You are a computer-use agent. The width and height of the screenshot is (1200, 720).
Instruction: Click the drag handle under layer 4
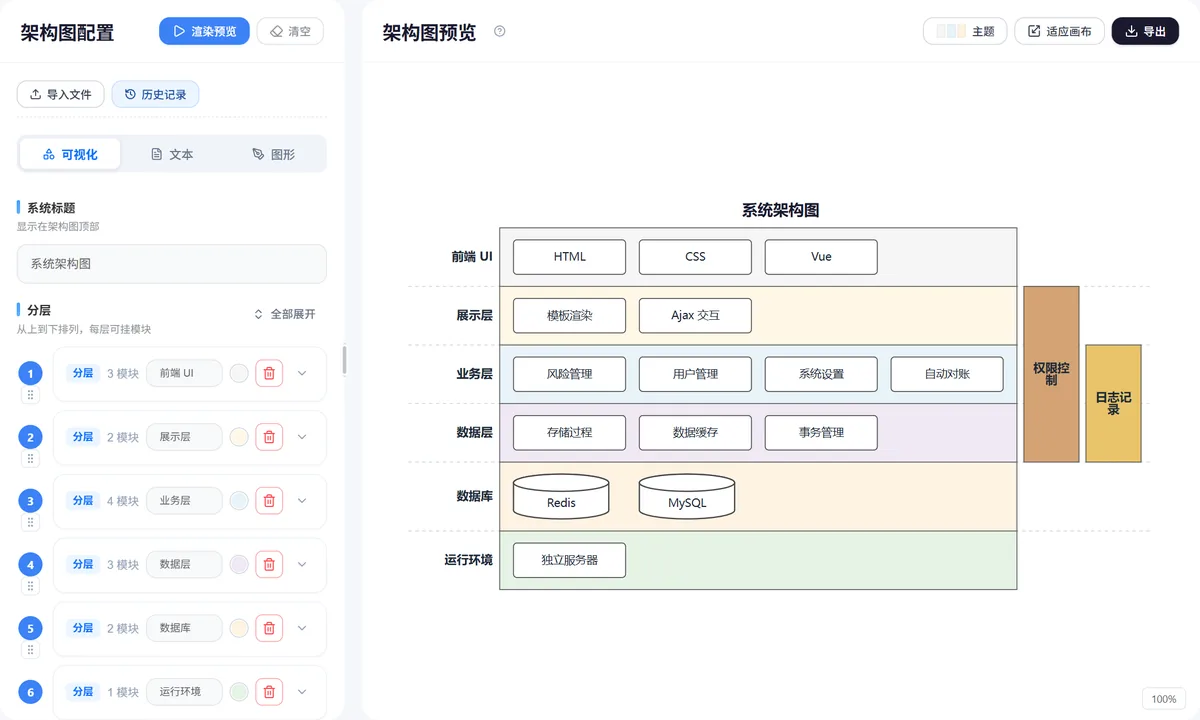pos(31,586)
